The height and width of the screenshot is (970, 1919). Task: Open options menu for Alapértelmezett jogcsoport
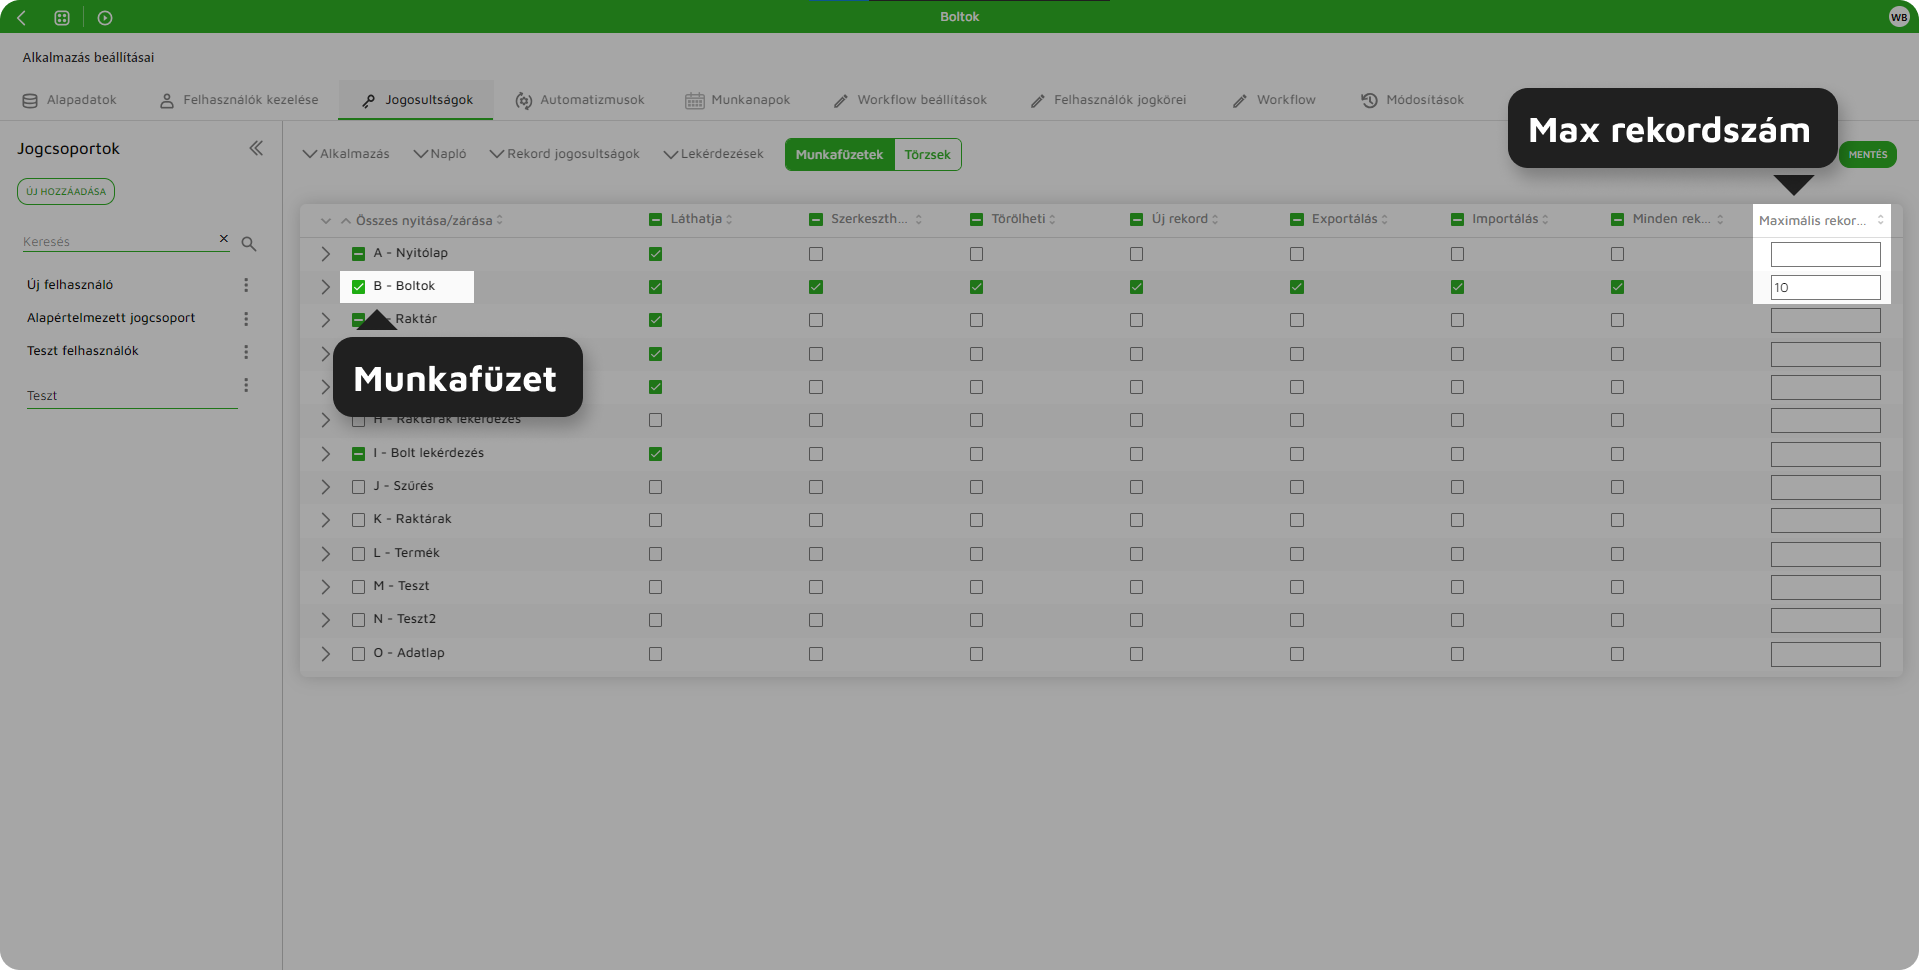[246, 318]
